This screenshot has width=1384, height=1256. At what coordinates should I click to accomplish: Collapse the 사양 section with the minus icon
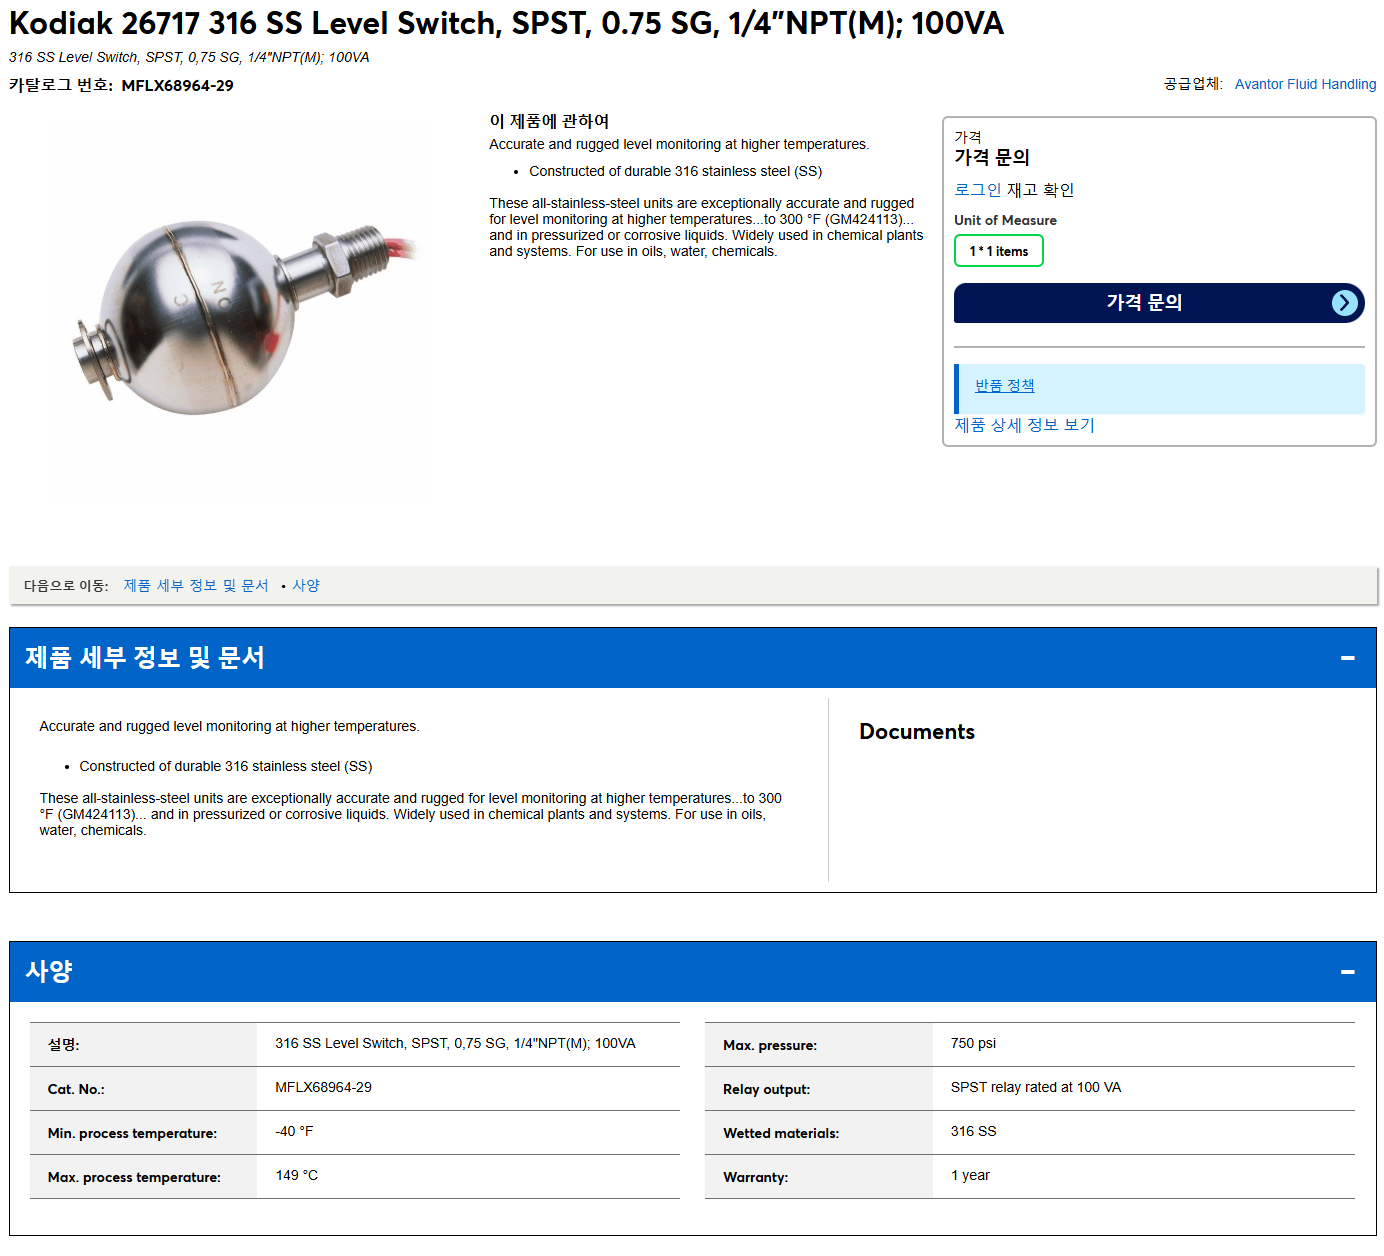pyautogui.click(x=1347, y=972)
